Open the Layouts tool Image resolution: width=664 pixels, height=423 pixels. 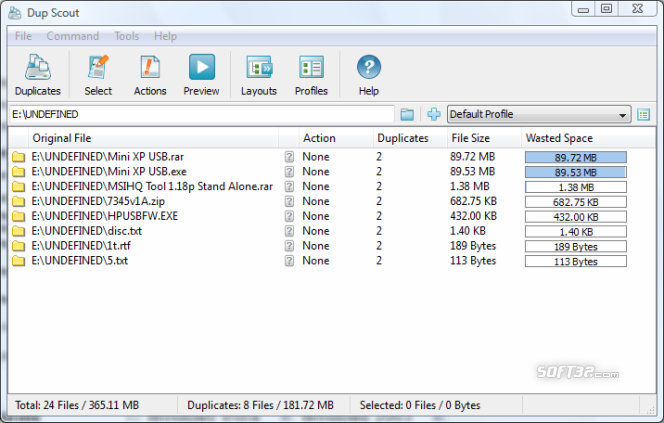[259, 74]
